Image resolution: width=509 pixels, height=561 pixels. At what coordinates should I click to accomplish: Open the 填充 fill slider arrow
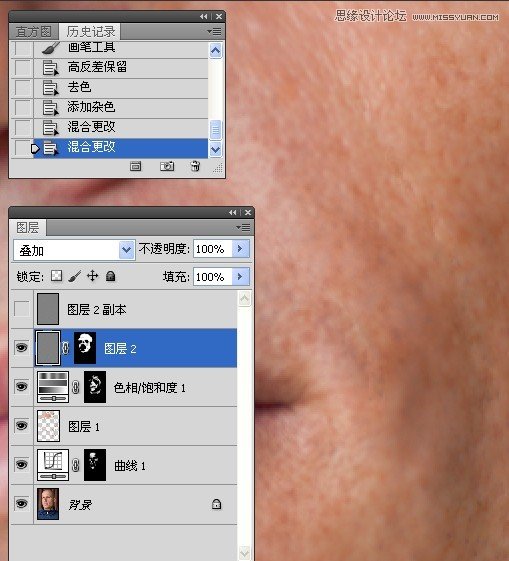pyautogui.click(x=240, y=277)
